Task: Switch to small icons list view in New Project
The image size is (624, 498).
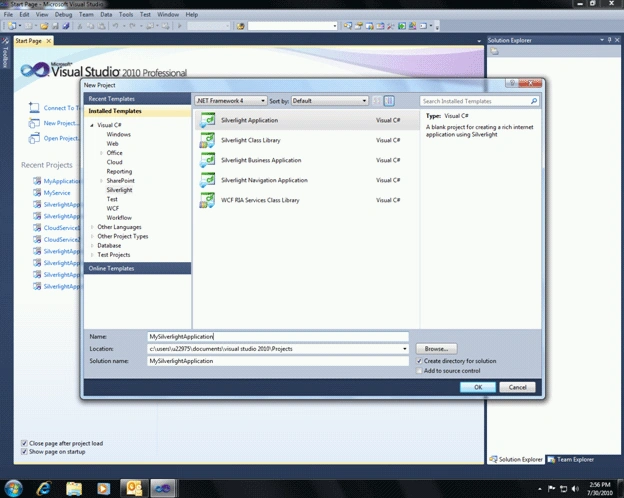Action: (376, 101)
